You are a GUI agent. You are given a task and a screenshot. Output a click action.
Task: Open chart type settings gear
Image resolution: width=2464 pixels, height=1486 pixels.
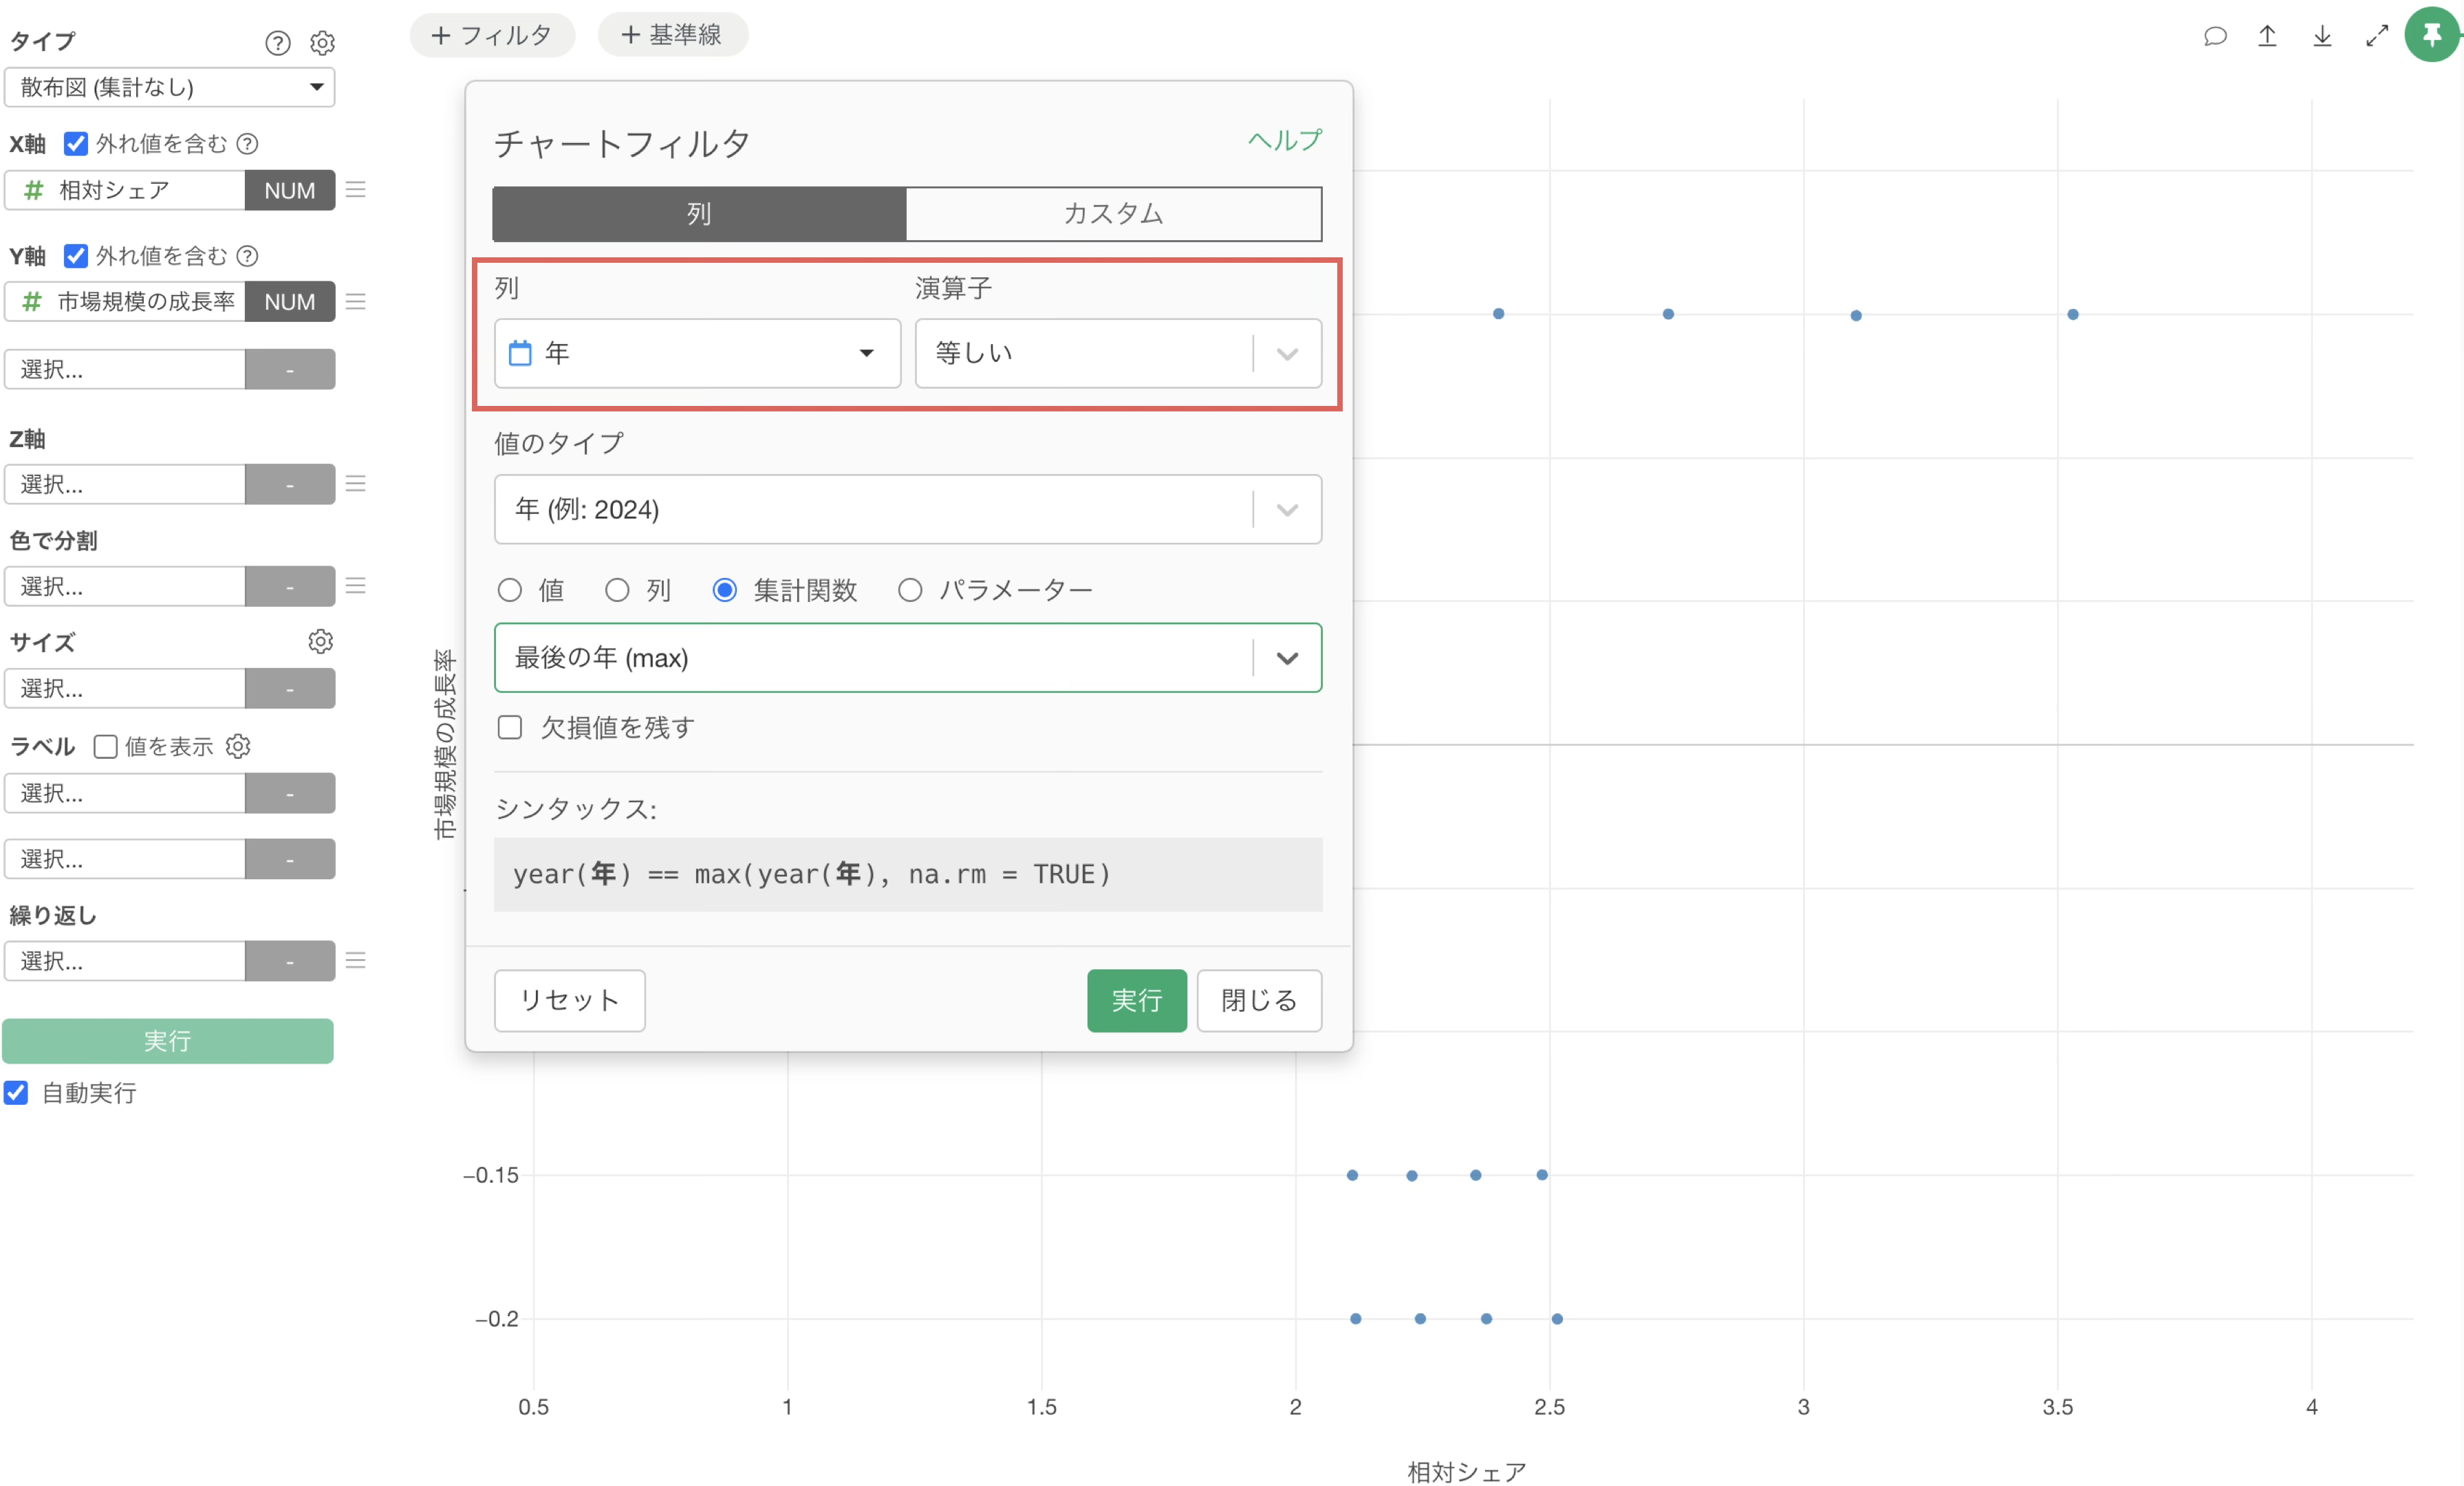pos(322,43)
